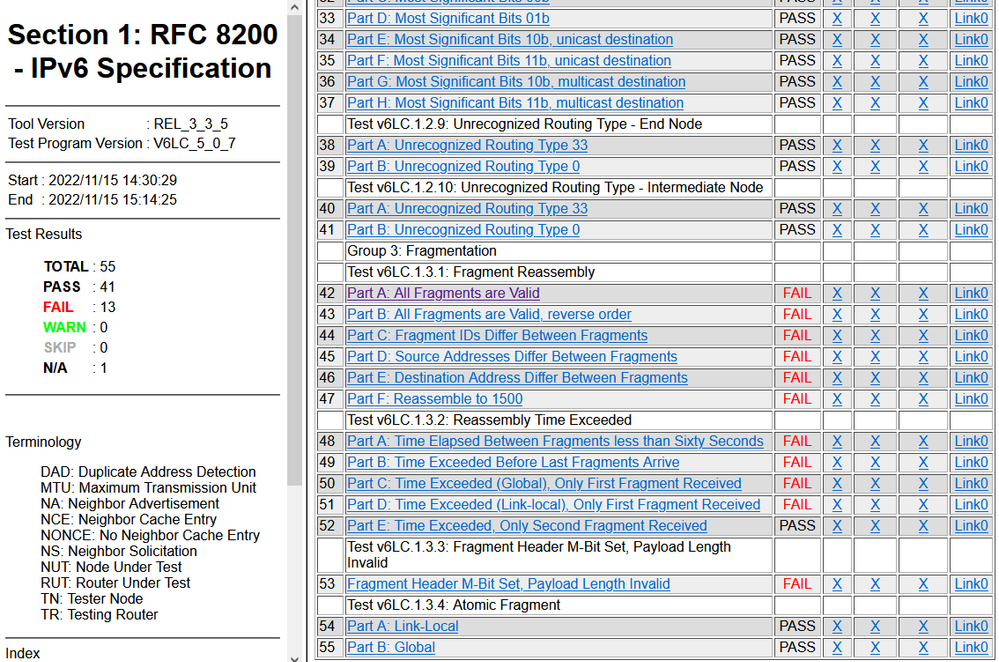Viewport: 999px width, 662px height.
Task: Open row 38 Part A: Unrecognized Routing Type 33
Action: click(x=467, y=145)
